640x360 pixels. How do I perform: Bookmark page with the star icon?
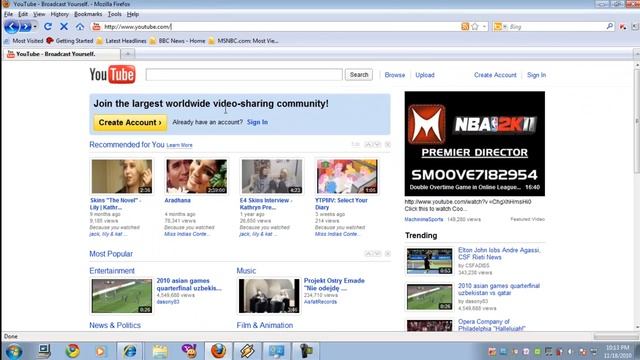475,27
